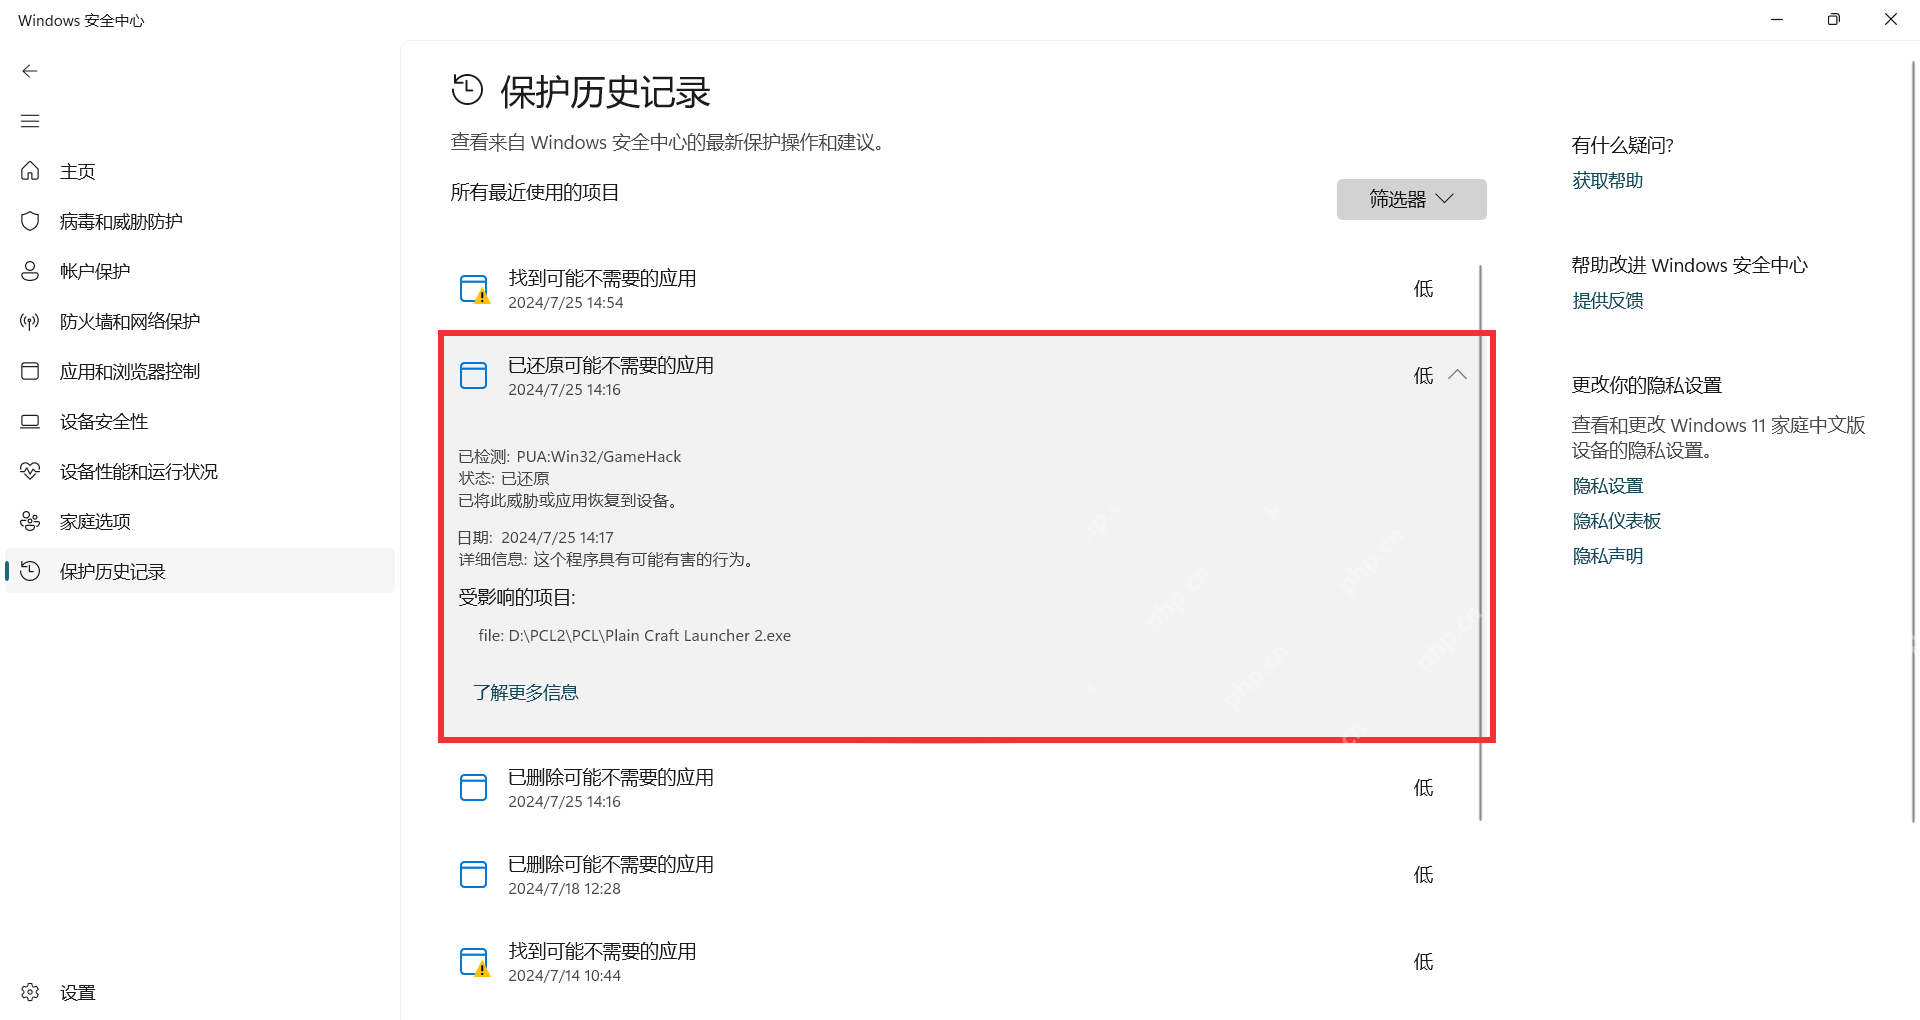Click the page's right-edge scrollbar
Image resolution: width=1920 pixels, height=1020 pixels.
[1913, 441]
